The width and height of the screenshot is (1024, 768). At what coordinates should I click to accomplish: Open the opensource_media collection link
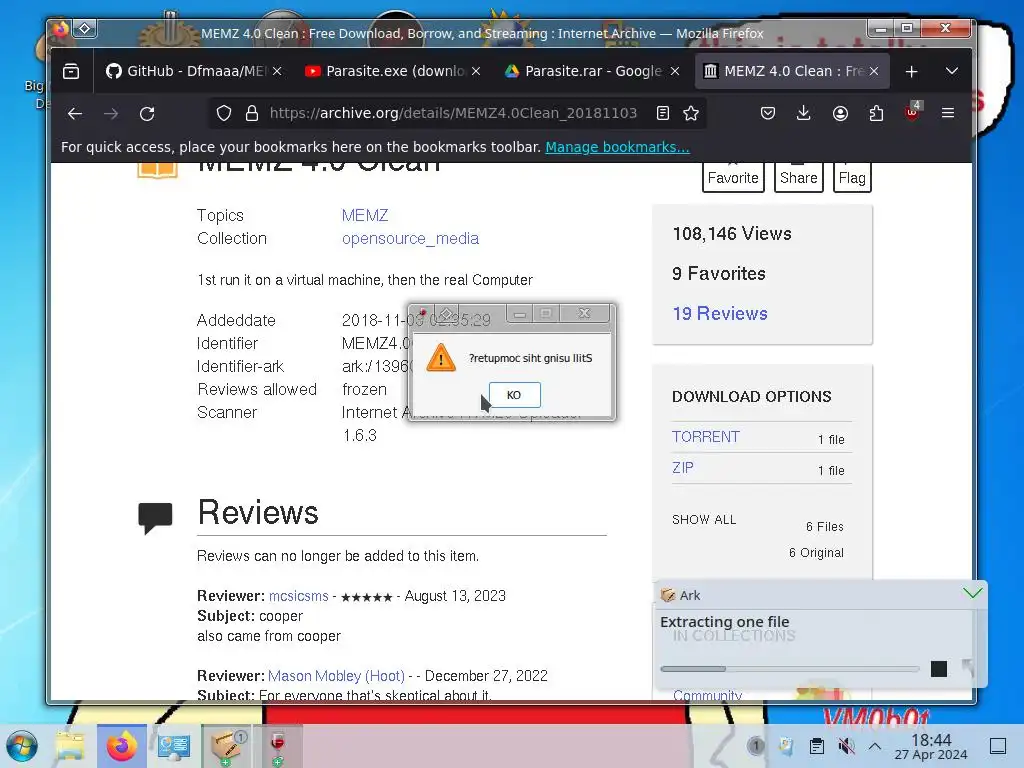click(x=410, y=239)
